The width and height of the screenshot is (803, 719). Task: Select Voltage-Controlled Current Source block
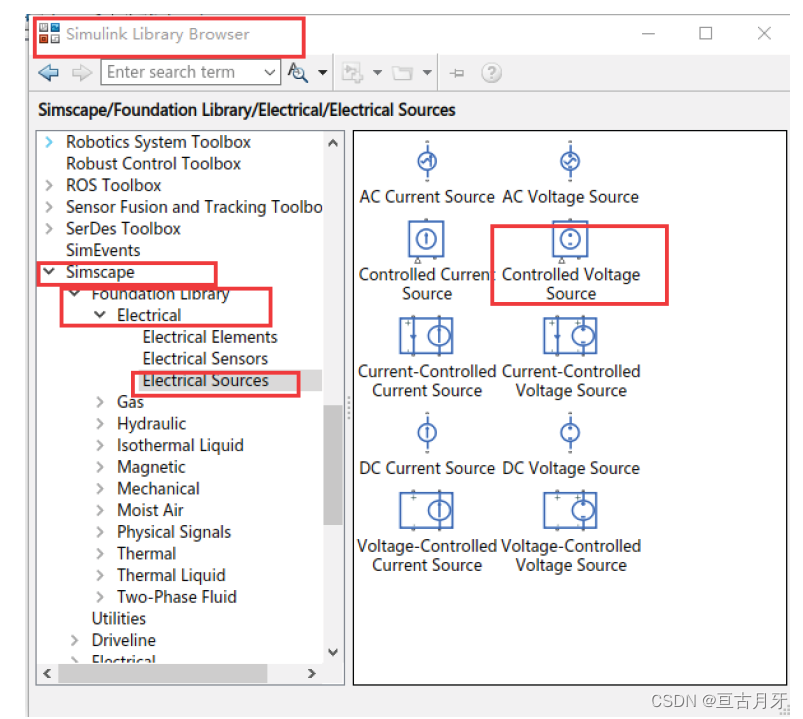[427, 533]
